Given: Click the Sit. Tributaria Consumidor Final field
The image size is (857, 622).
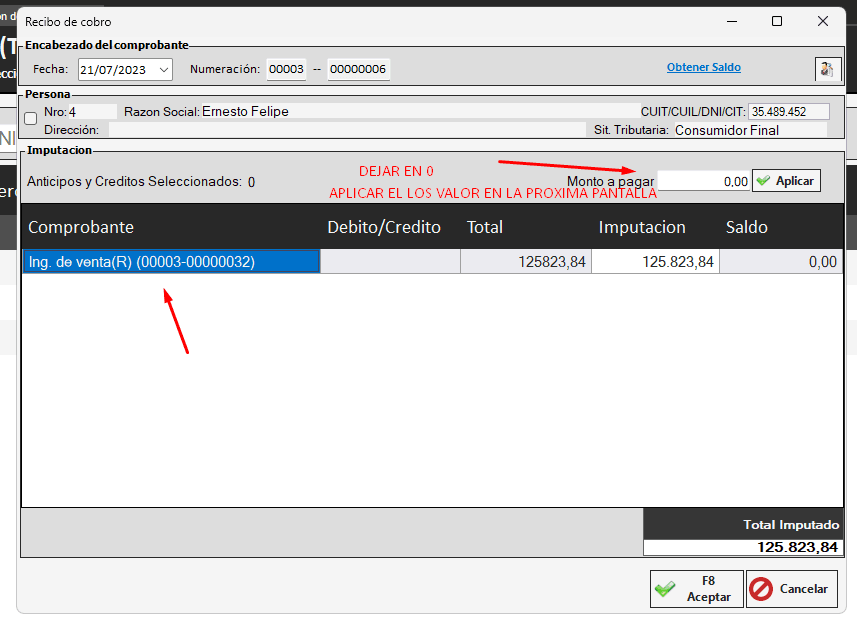Looking at the screenshot, I should coord(749,130).
